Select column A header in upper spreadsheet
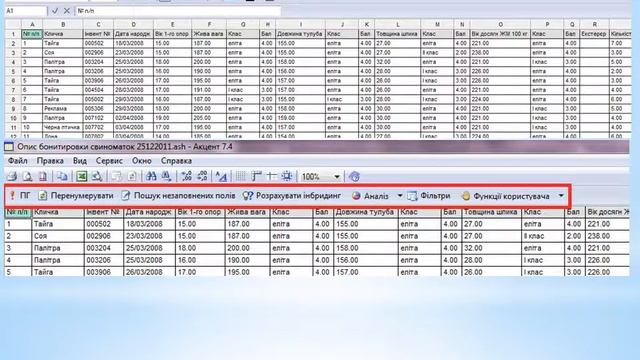 coord(32,24)
